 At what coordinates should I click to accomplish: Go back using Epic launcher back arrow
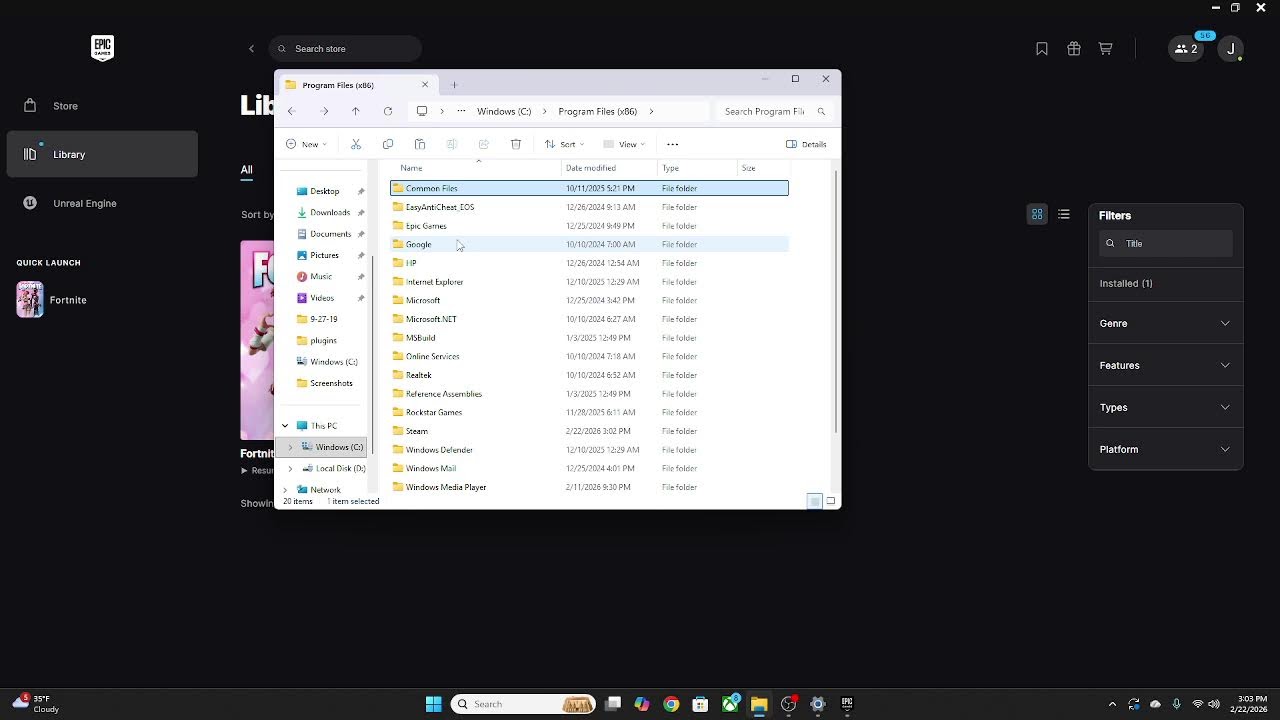tap(252, 49)
